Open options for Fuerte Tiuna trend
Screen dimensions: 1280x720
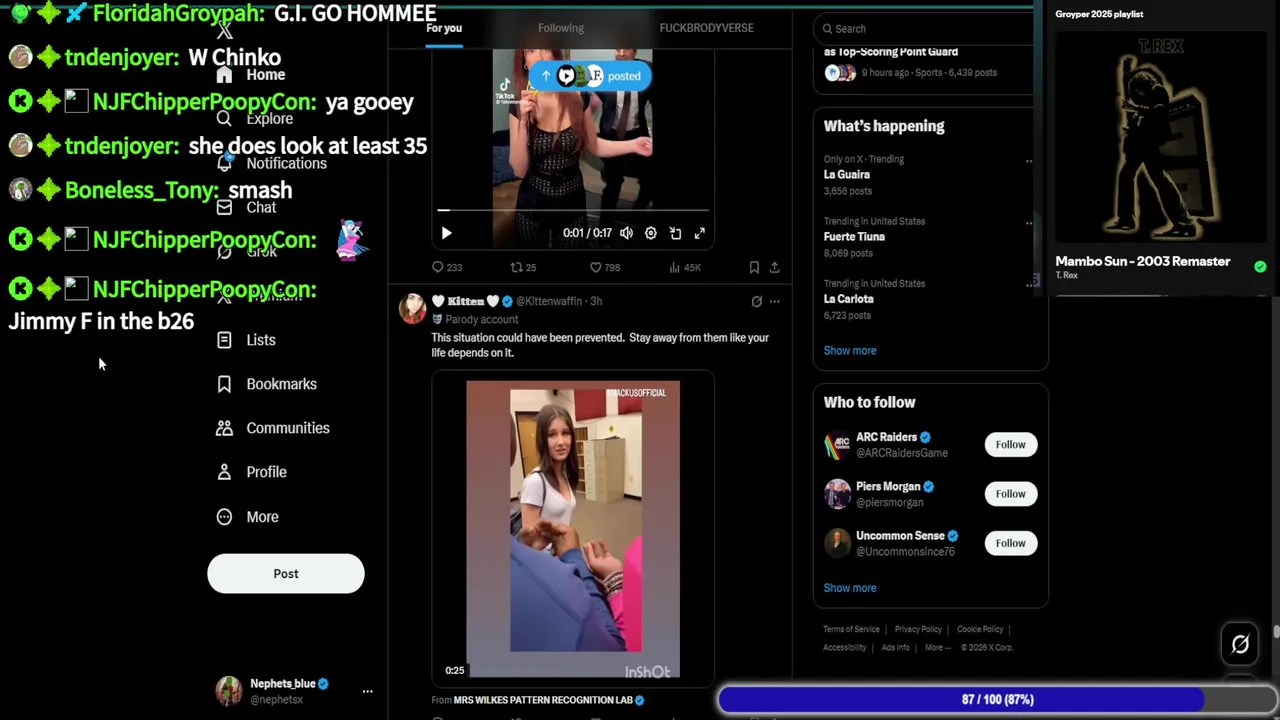pos(1029,222)
